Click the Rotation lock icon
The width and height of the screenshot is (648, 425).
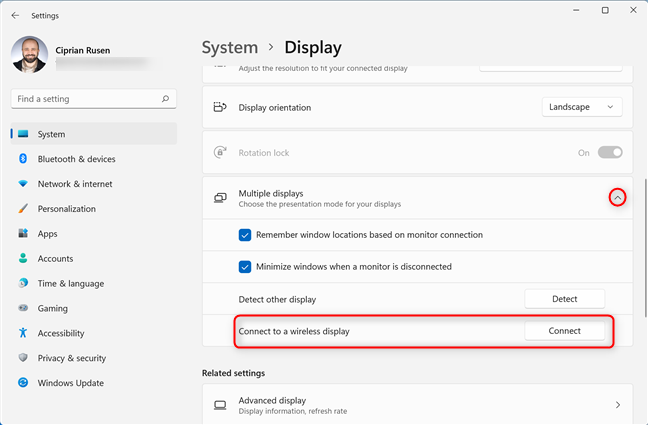tap(220, 152)
